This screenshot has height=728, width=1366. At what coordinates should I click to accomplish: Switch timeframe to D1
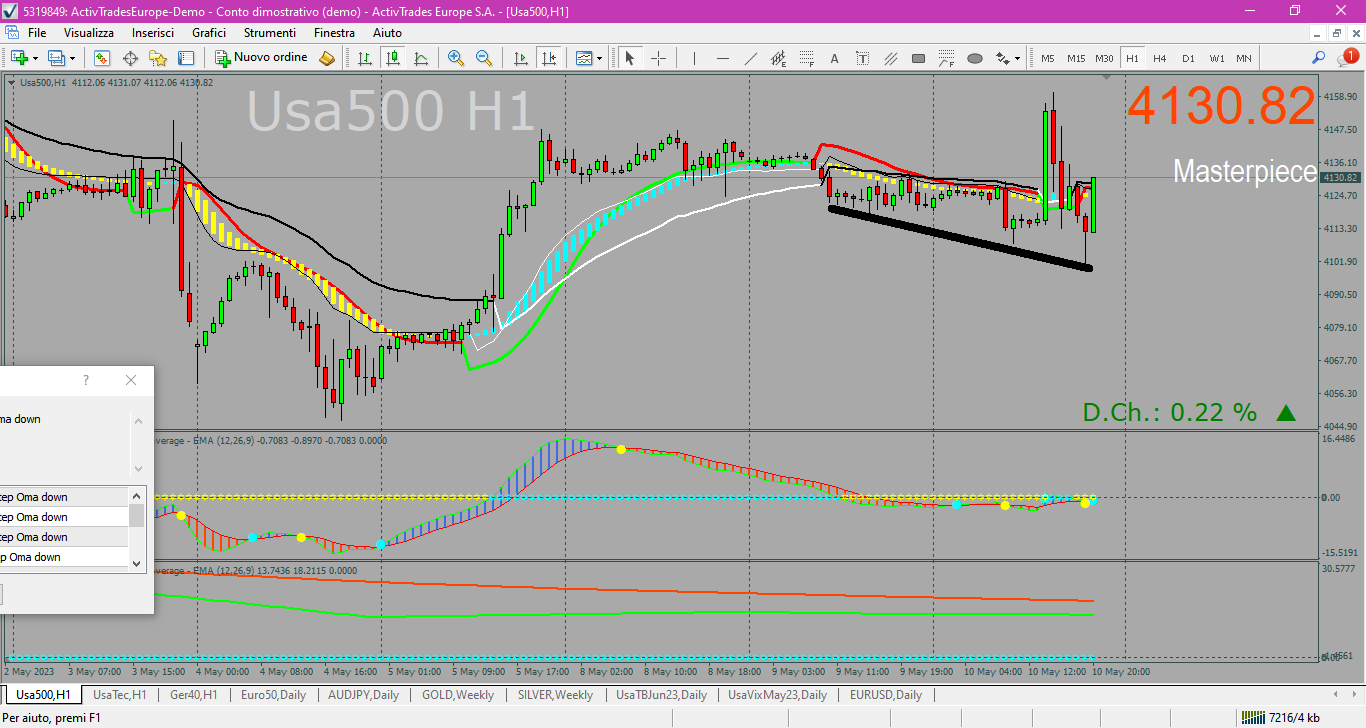(x=1188, y=58)
